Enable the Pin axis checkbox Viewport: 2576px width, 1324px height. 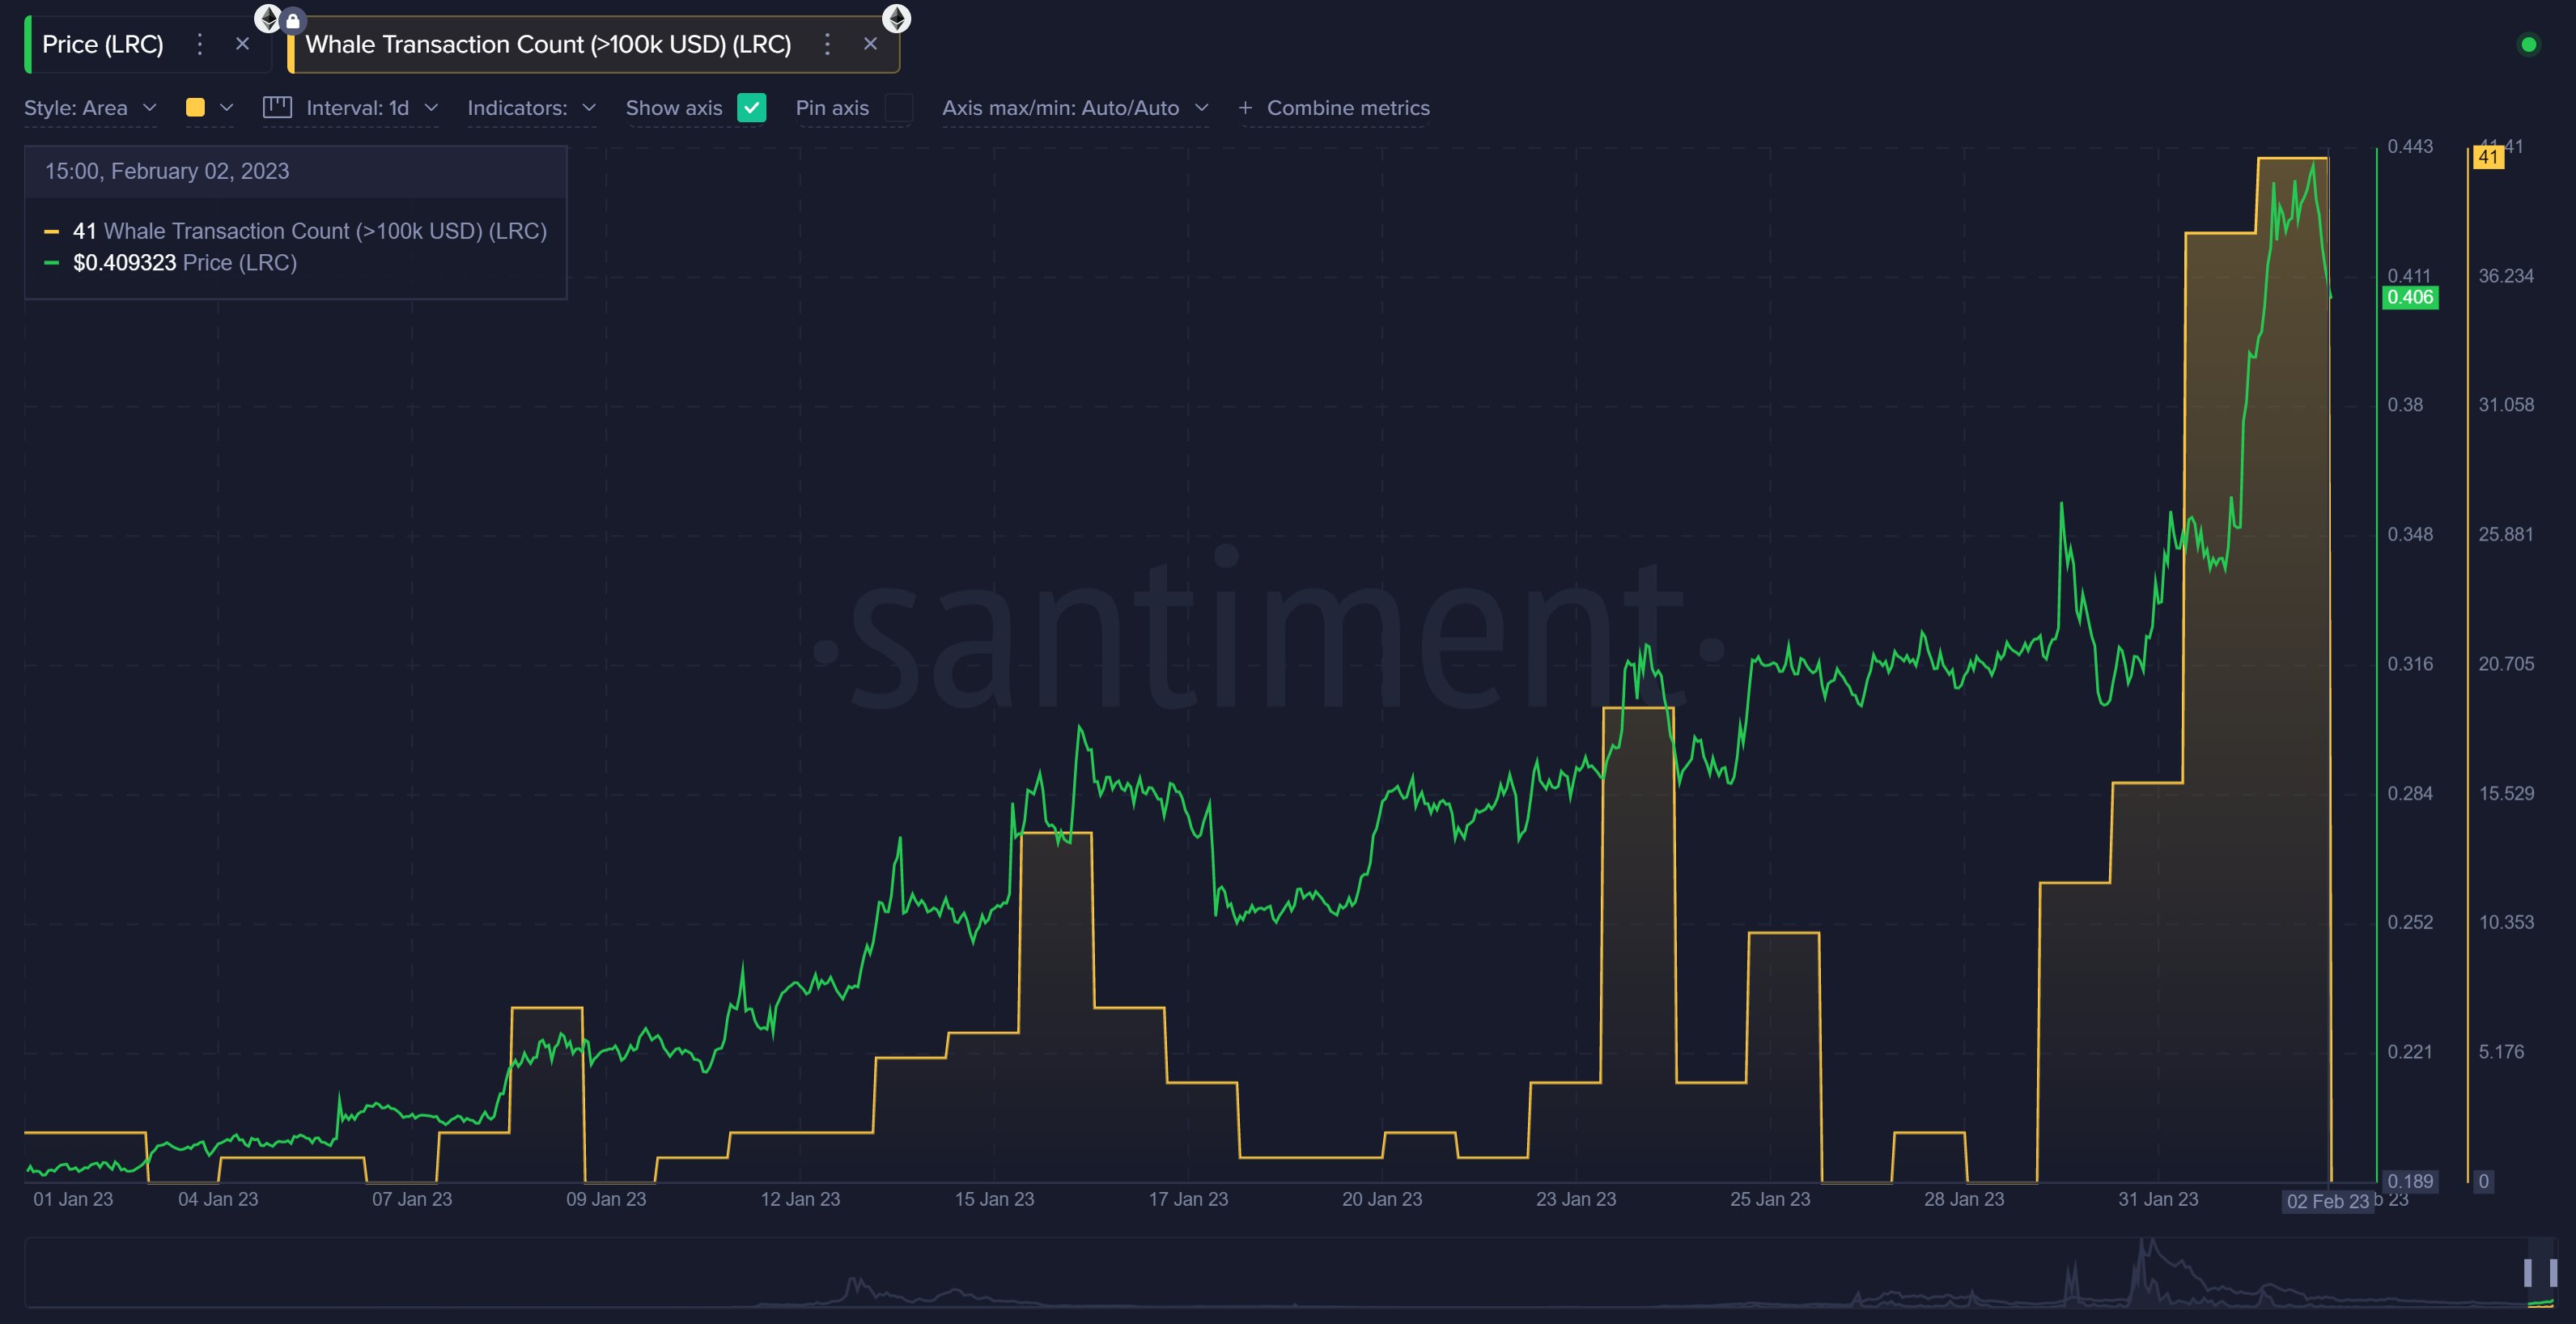click(899, 107)
